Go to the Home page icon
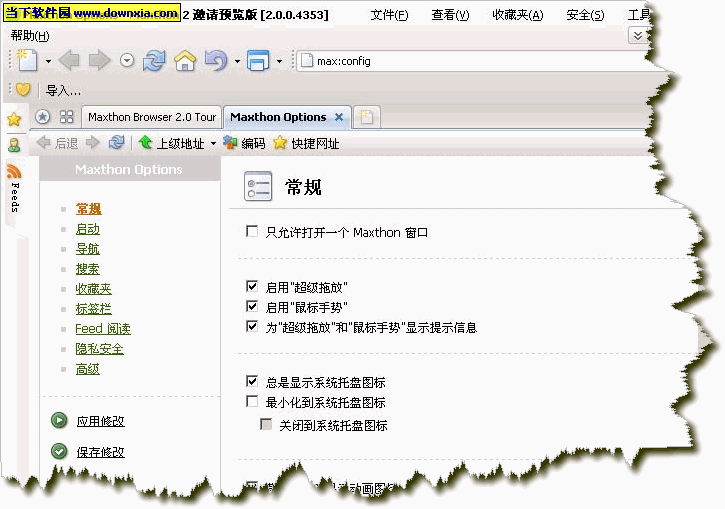 pyautogui.click(x=185, y=61)
